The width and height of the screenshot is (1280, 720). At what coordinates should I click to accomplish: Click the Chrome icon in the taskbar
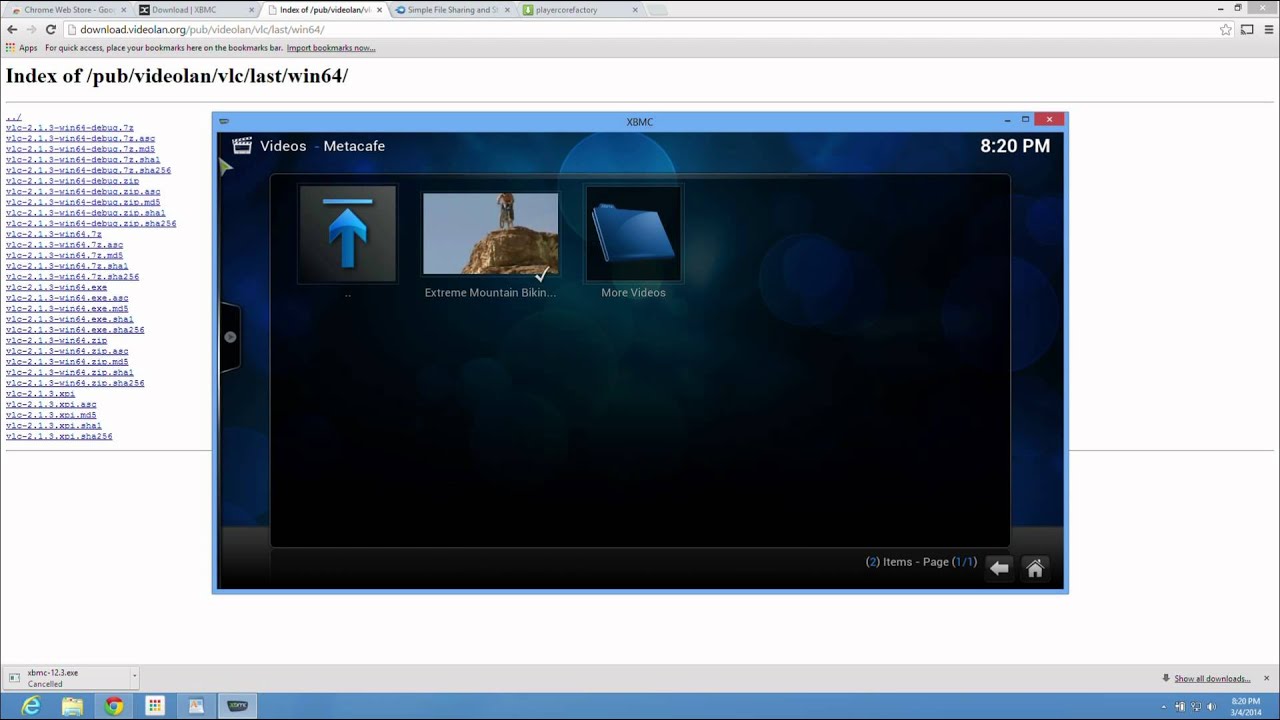click(114, 706)
